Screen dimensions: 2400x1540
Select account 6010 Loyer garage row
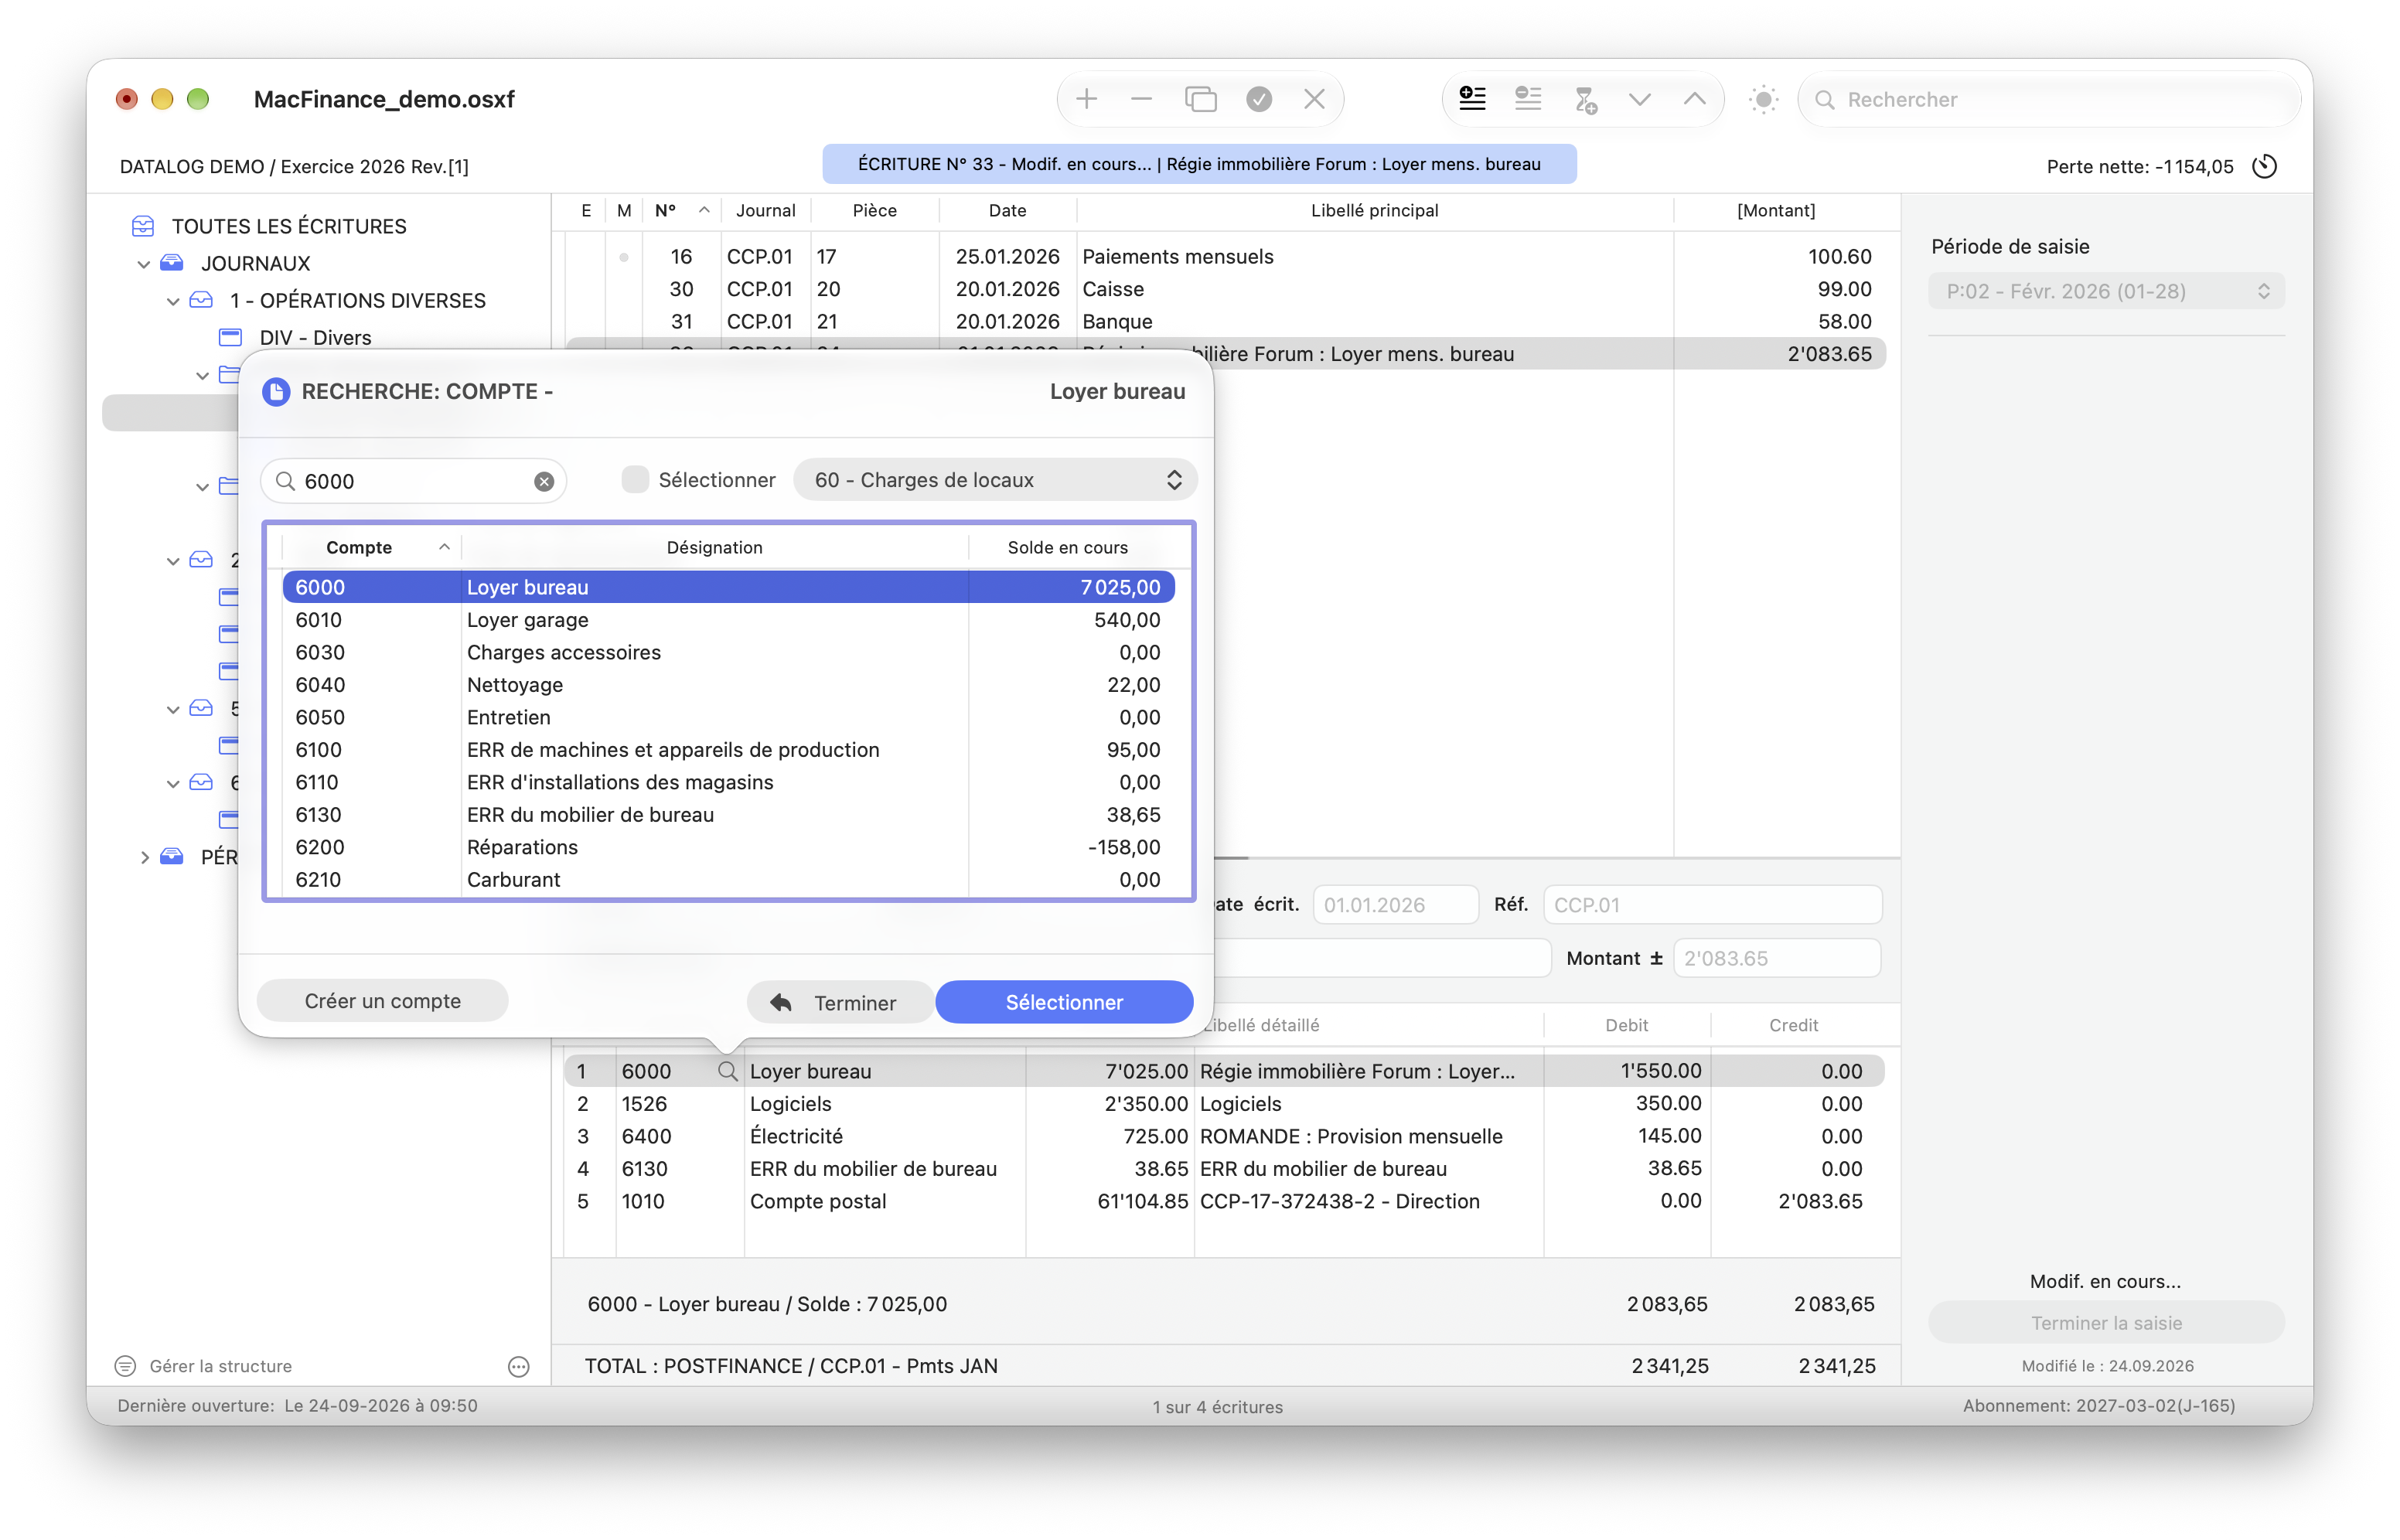pos(728,620)
